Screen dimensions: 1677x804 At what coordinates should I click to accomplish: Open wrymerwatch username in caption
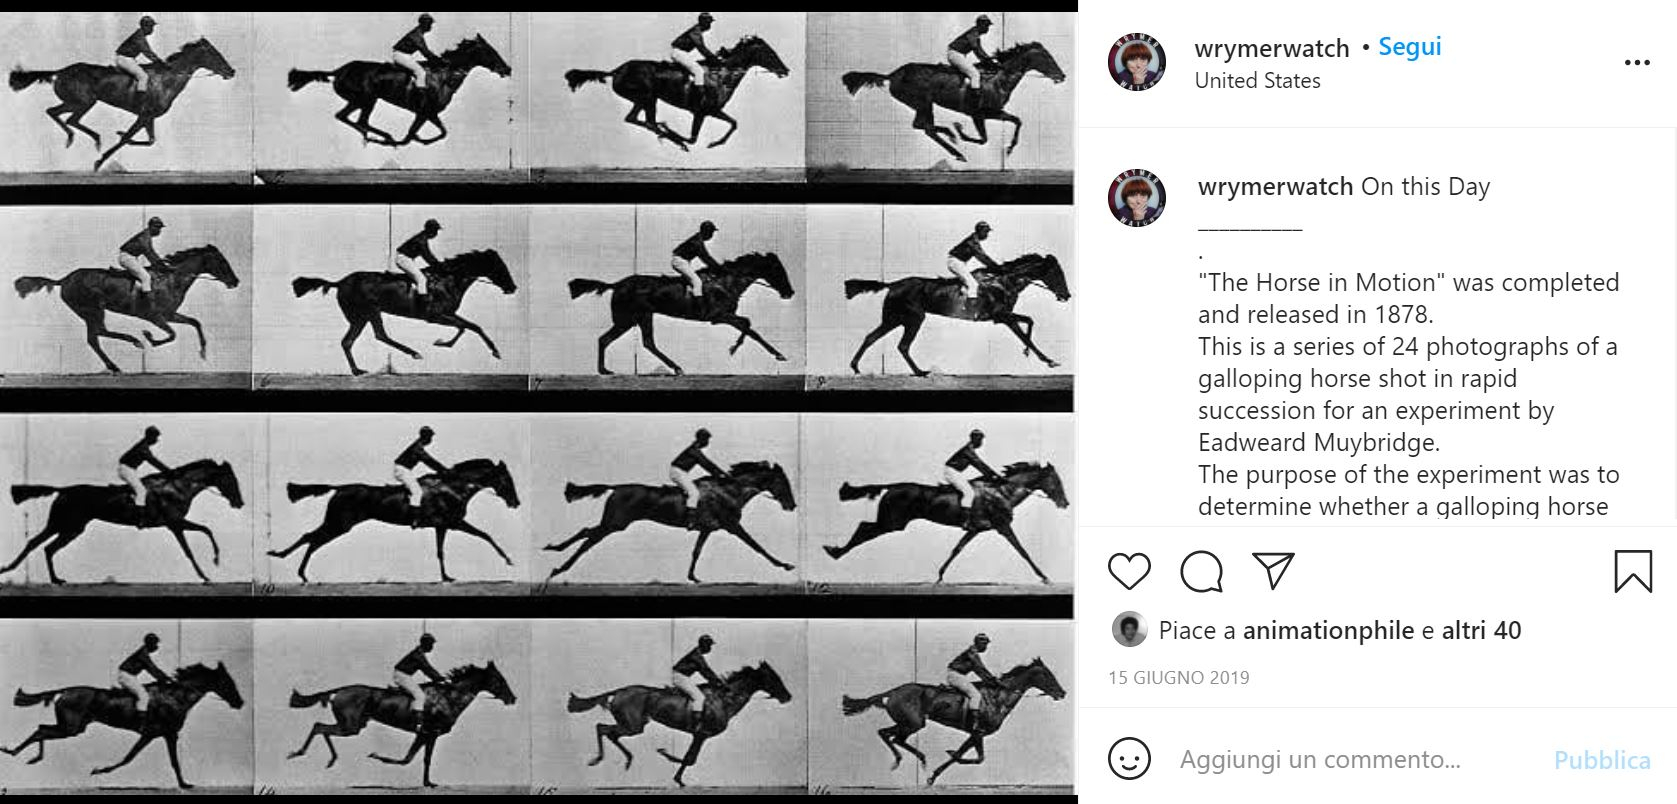pyautogui.click(x=1275, y=186)
